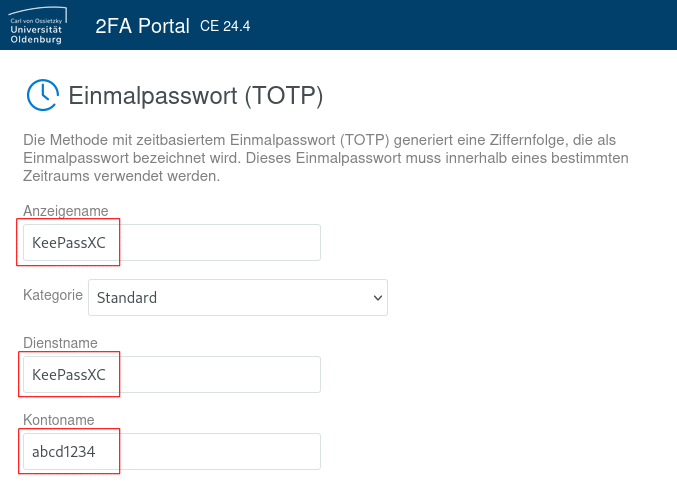The width and height of the screenshot is (677, 485).
Task: Click the Kontoname field label
Action: pos(58,420)
